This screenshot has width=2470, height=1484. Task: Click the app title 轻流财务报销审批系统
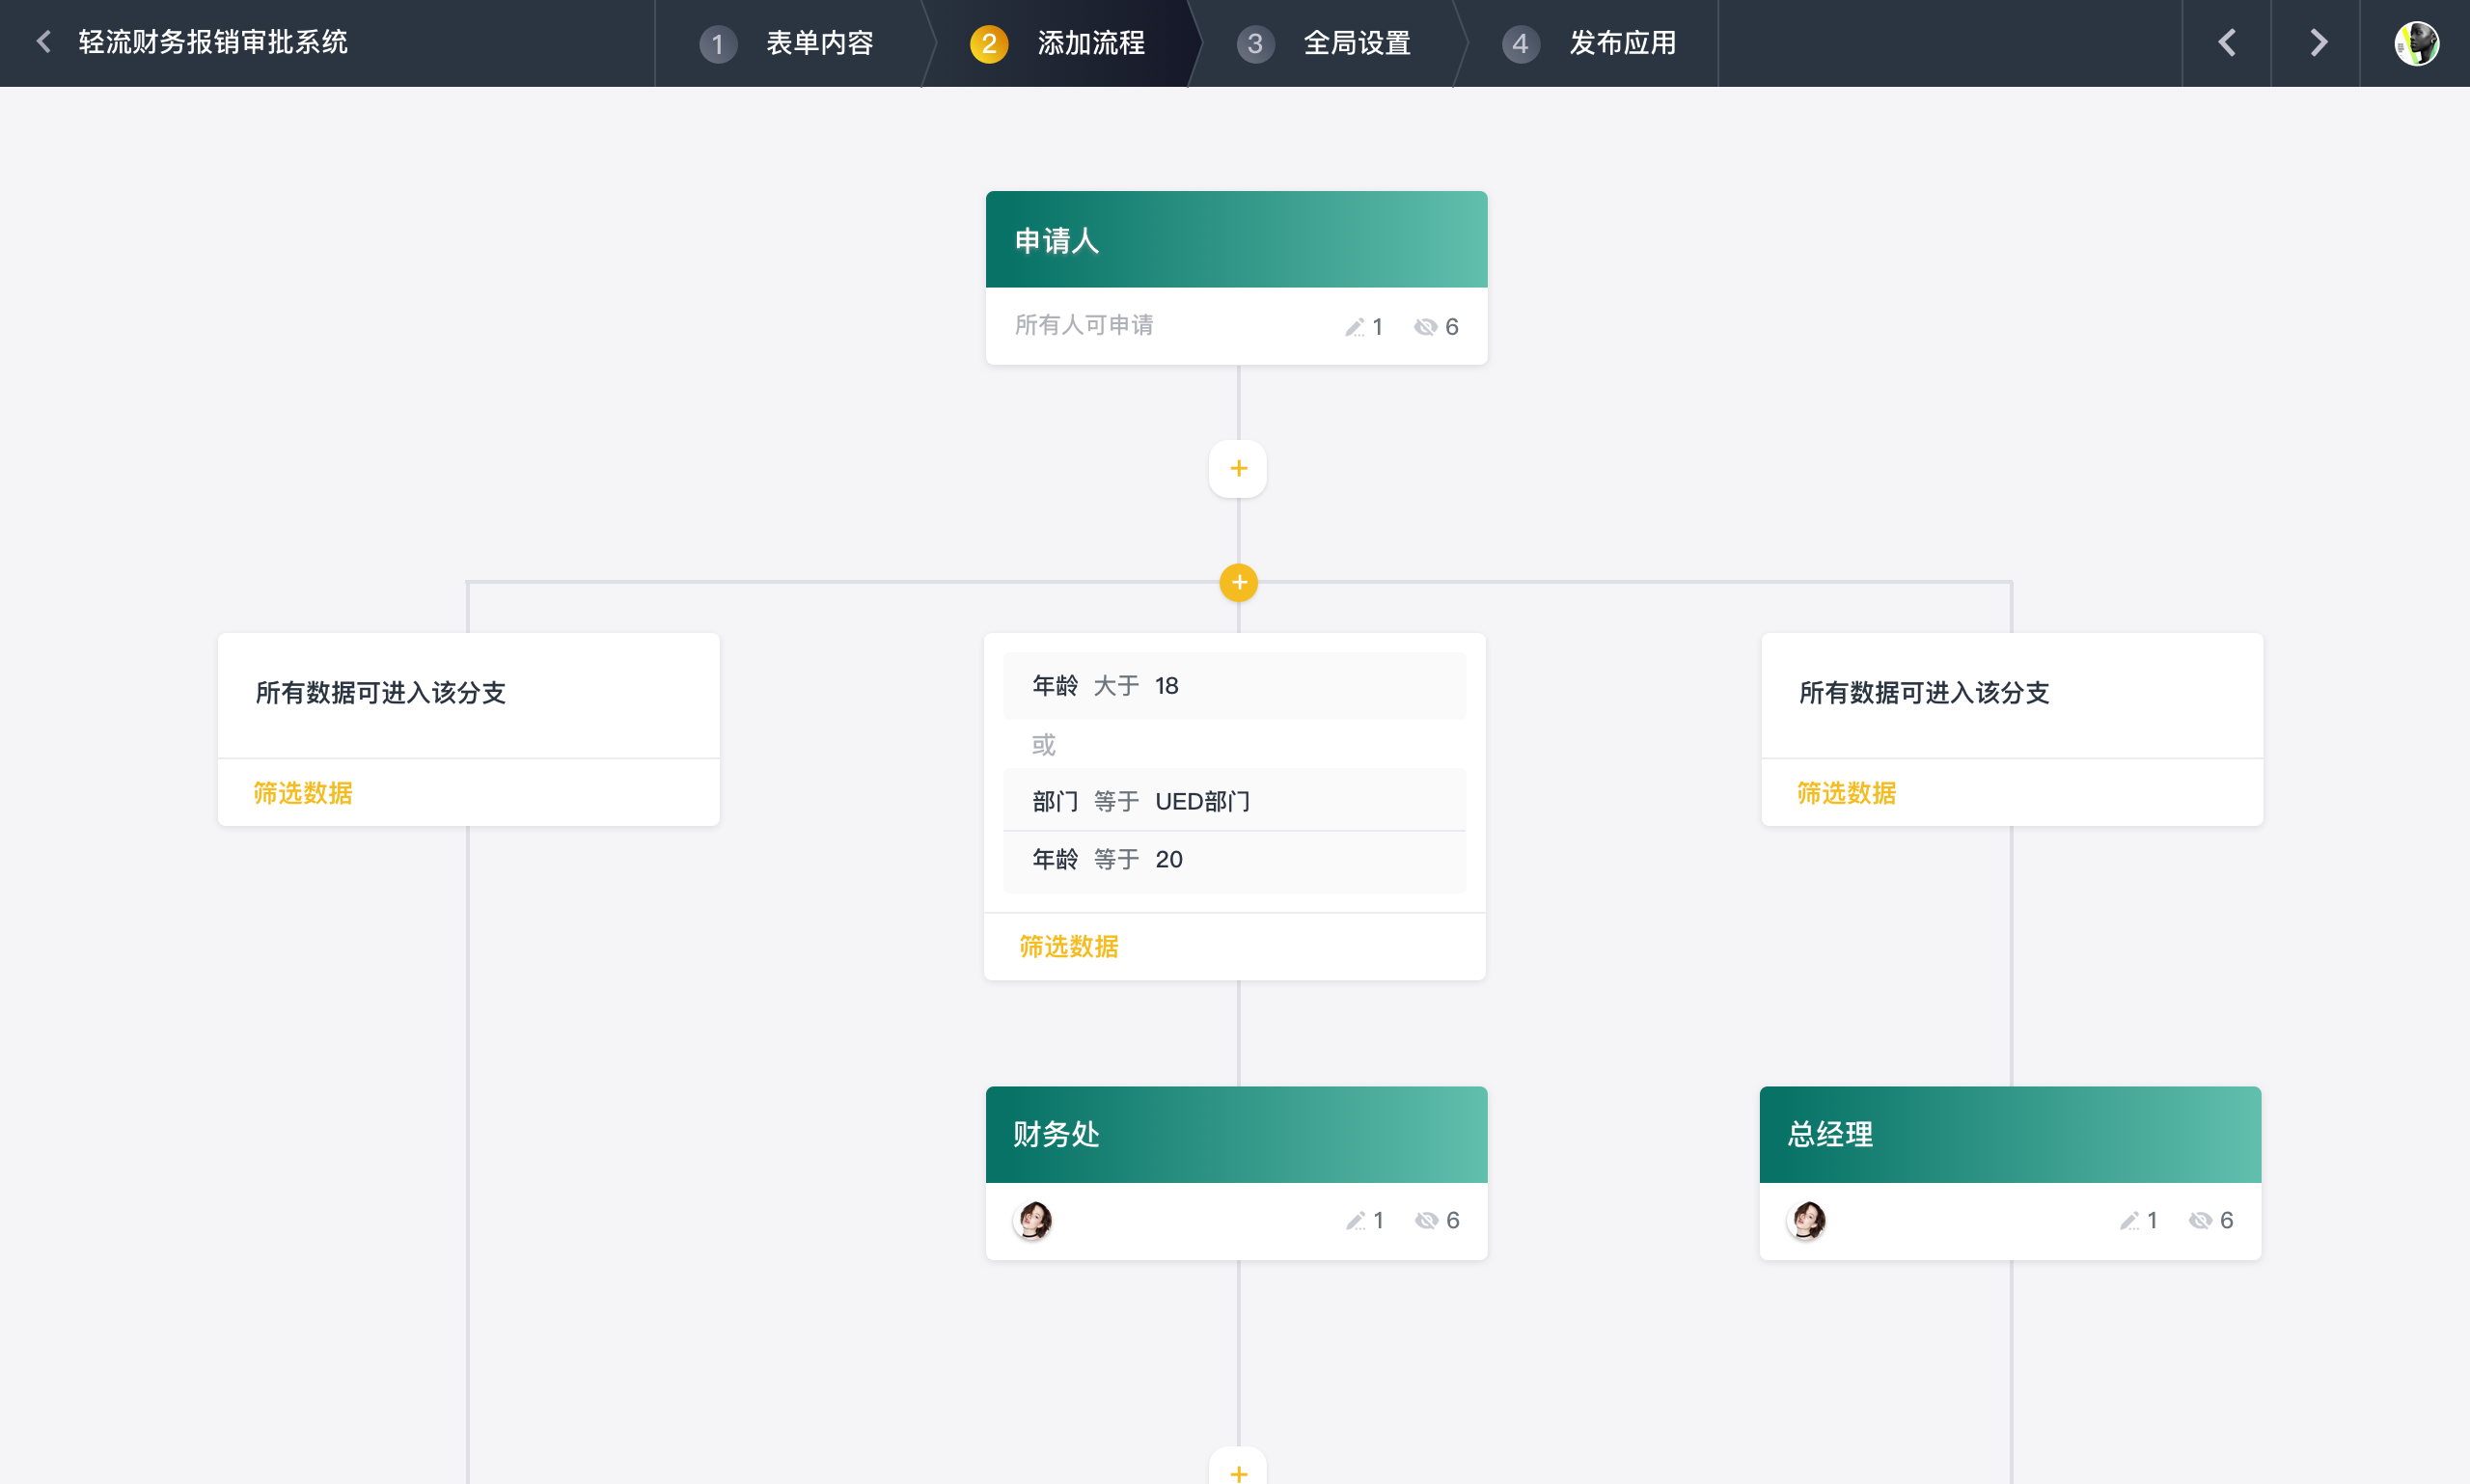213,42
